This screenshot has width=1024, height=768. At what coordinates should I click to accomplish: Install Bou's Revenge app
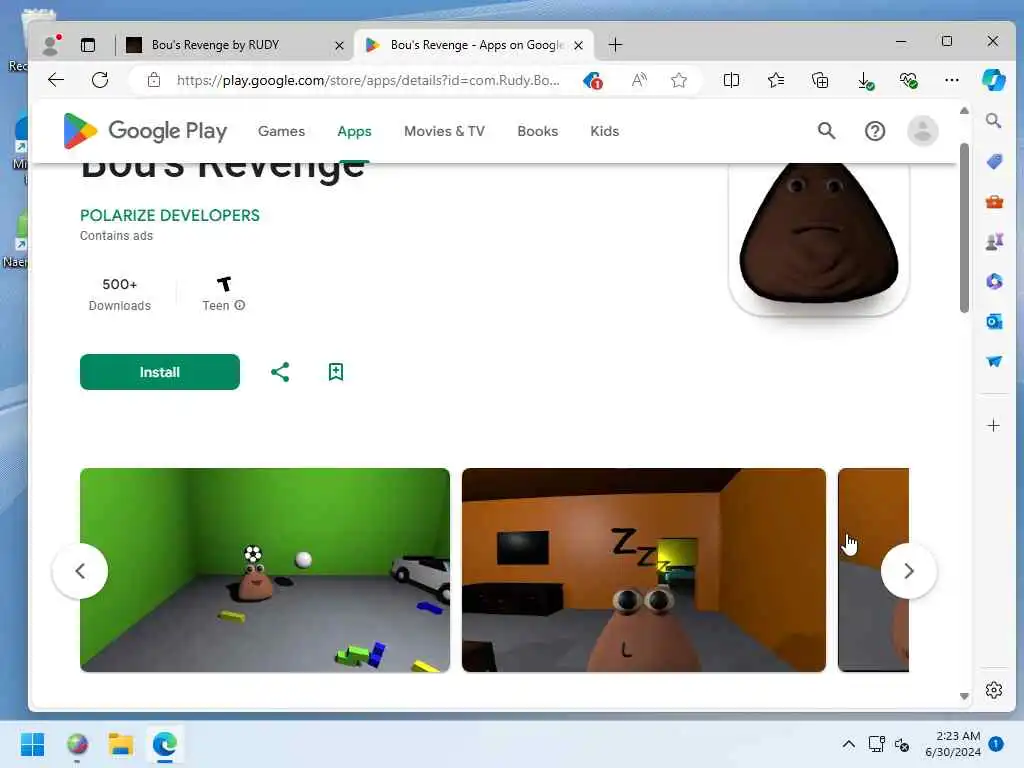(159, 372)
